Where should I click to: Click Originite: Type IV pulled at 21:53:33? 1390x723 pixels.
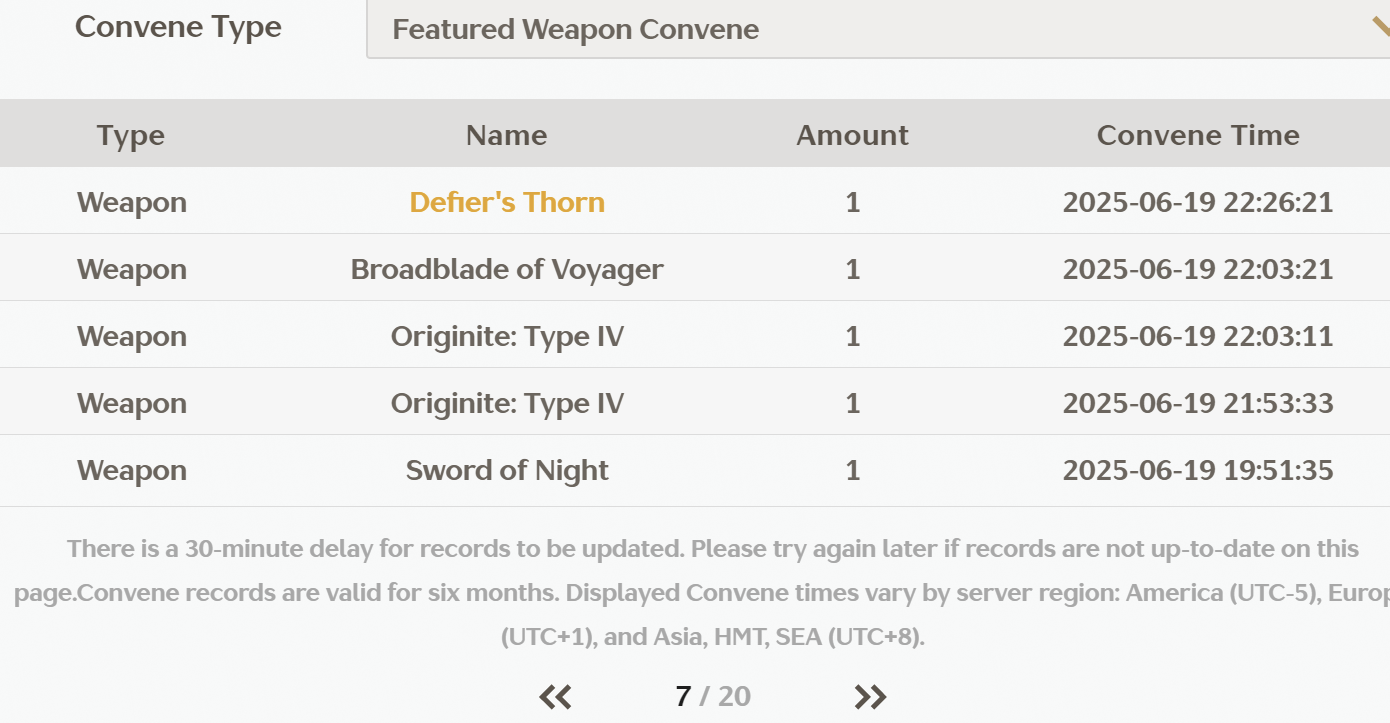[x=507, y=403]
